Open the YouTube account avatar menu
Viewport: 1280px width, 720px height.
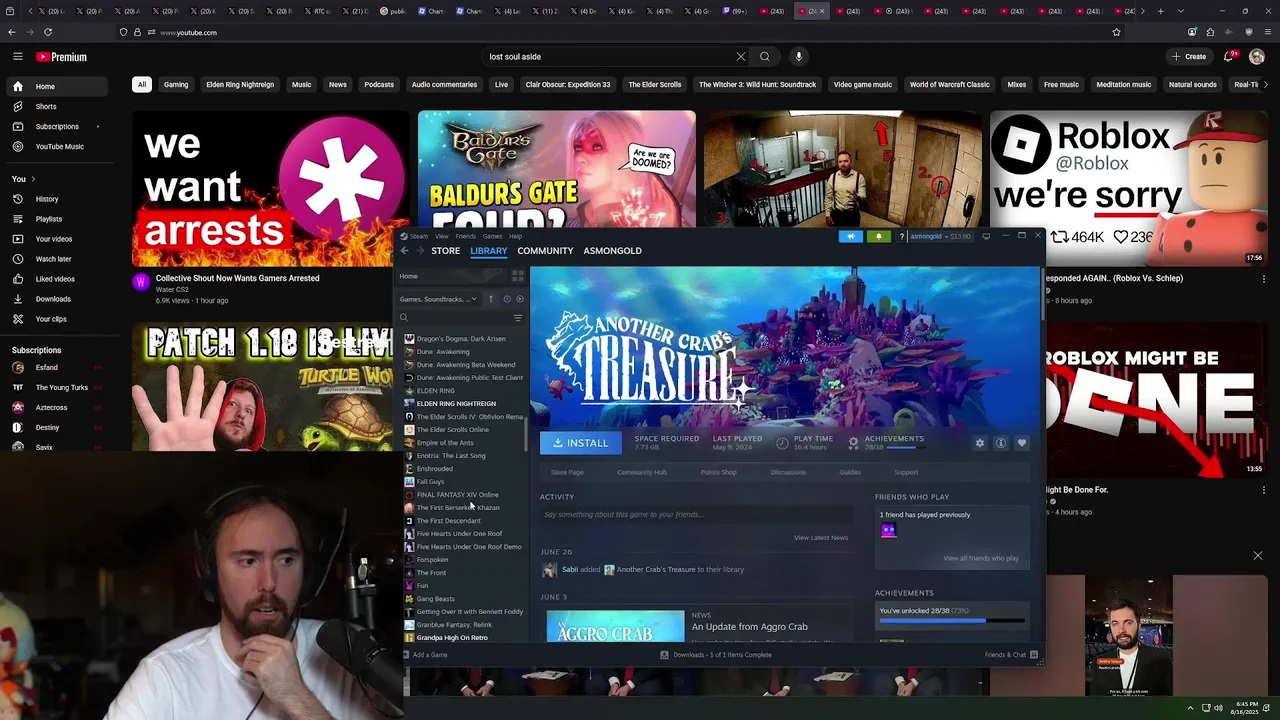point(1257,57)
